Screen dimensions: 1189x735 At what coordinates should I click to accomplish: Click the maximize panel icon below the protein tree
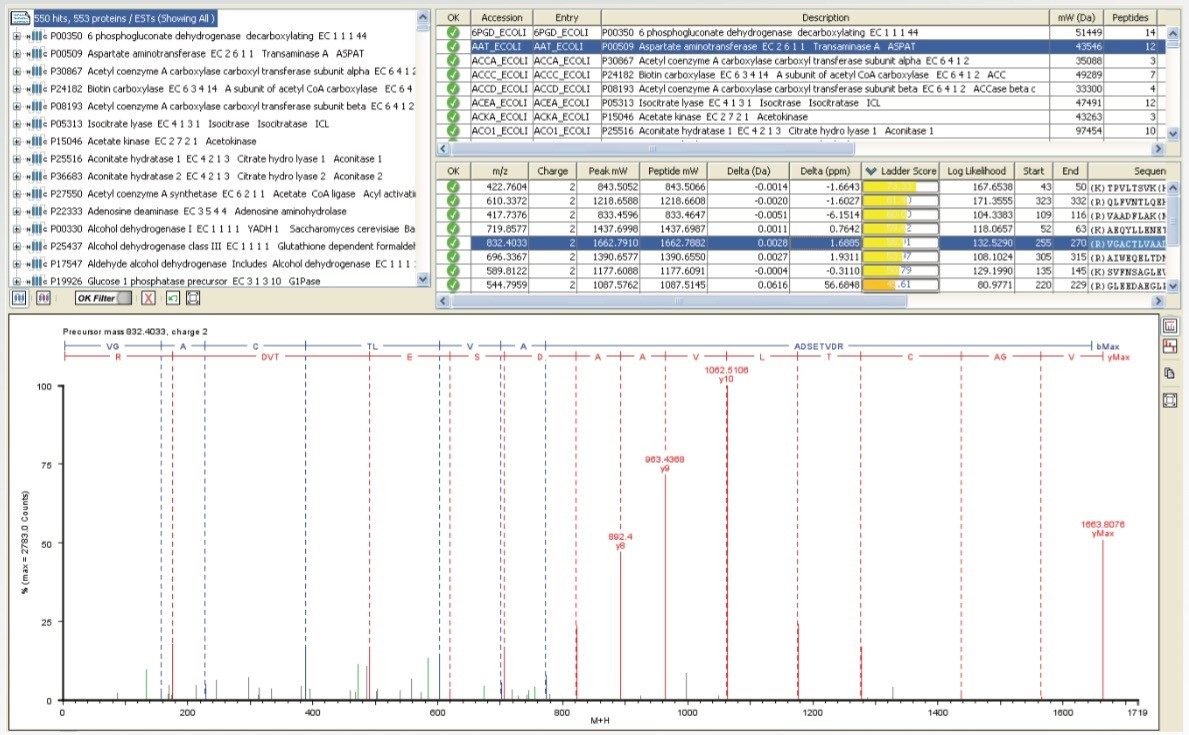click(193, 298)
